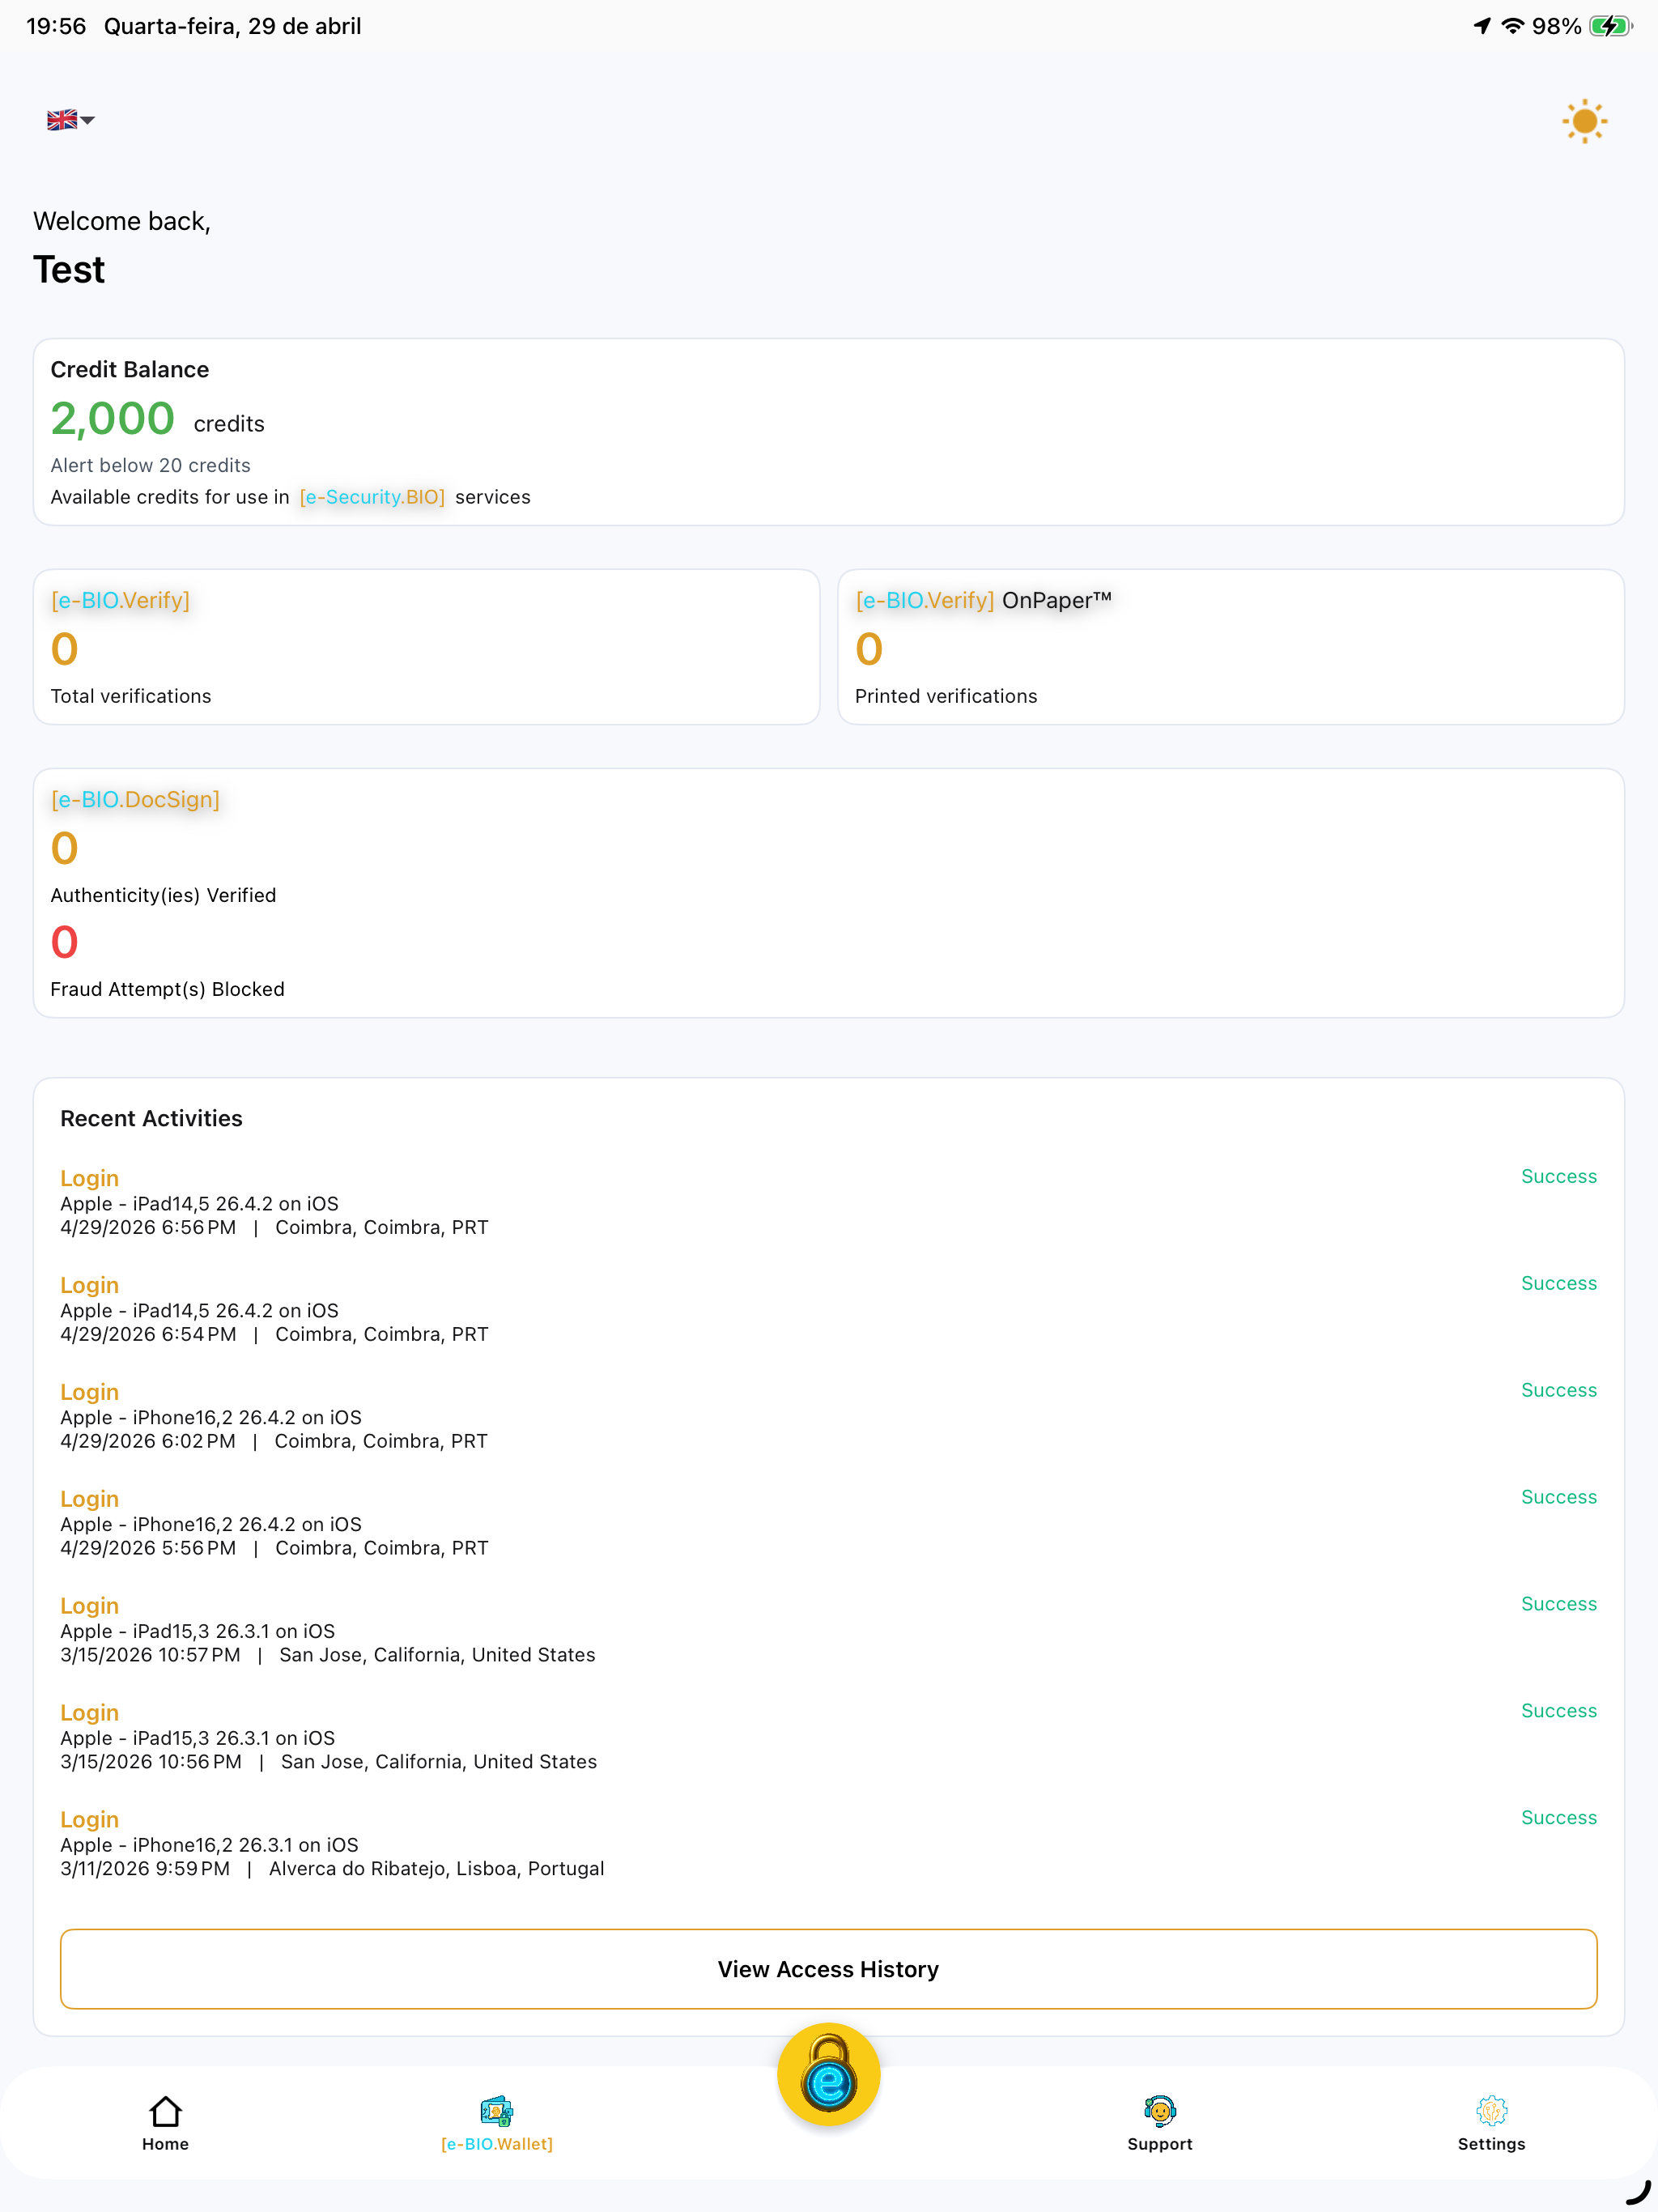Open Login entry at 3/15/2026 10:56 PM
1658x2212 pixels.
[x=828, y=1738]
